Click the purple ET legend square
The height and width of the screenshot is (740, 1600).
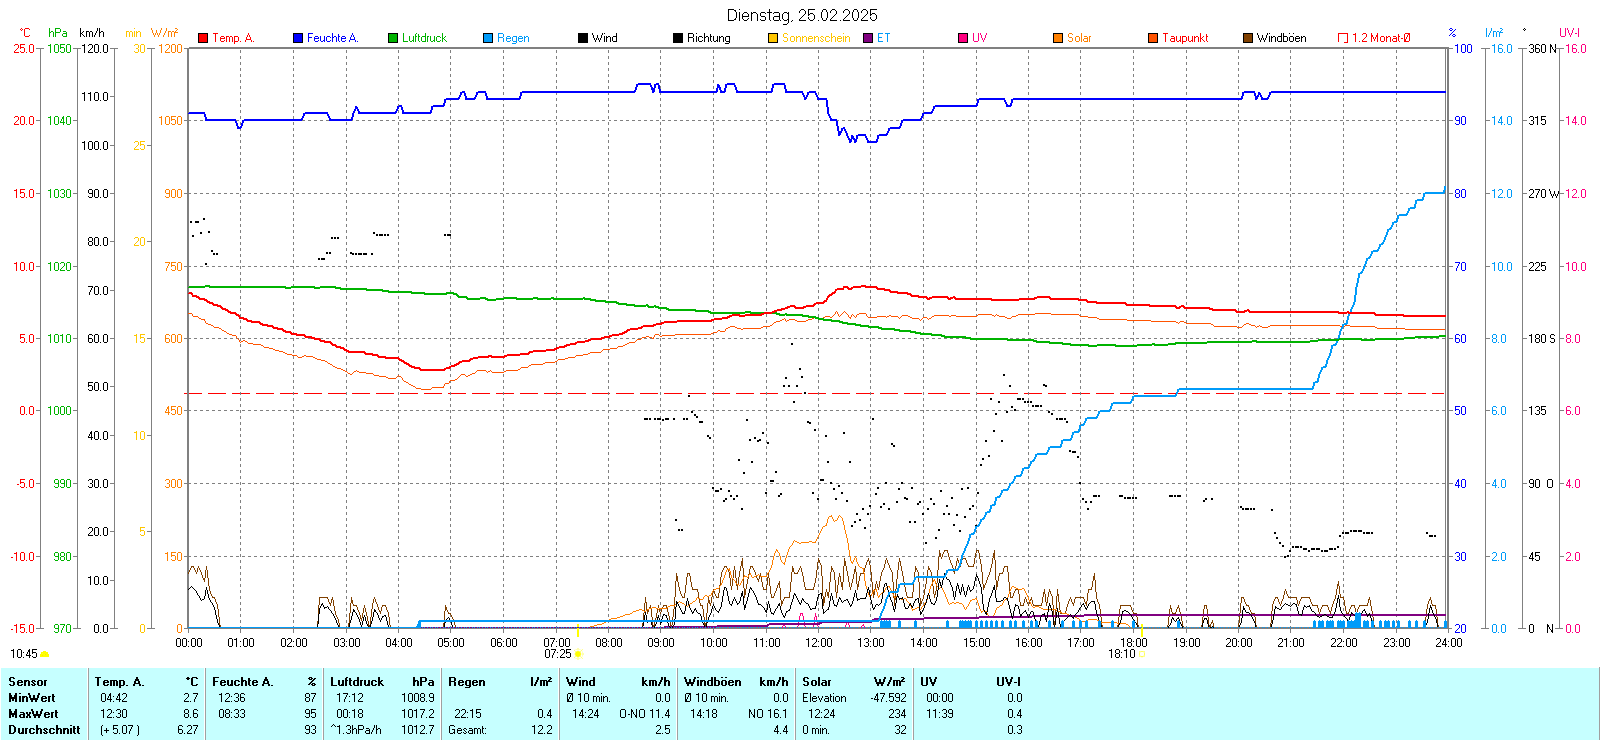tap(868, 38)
